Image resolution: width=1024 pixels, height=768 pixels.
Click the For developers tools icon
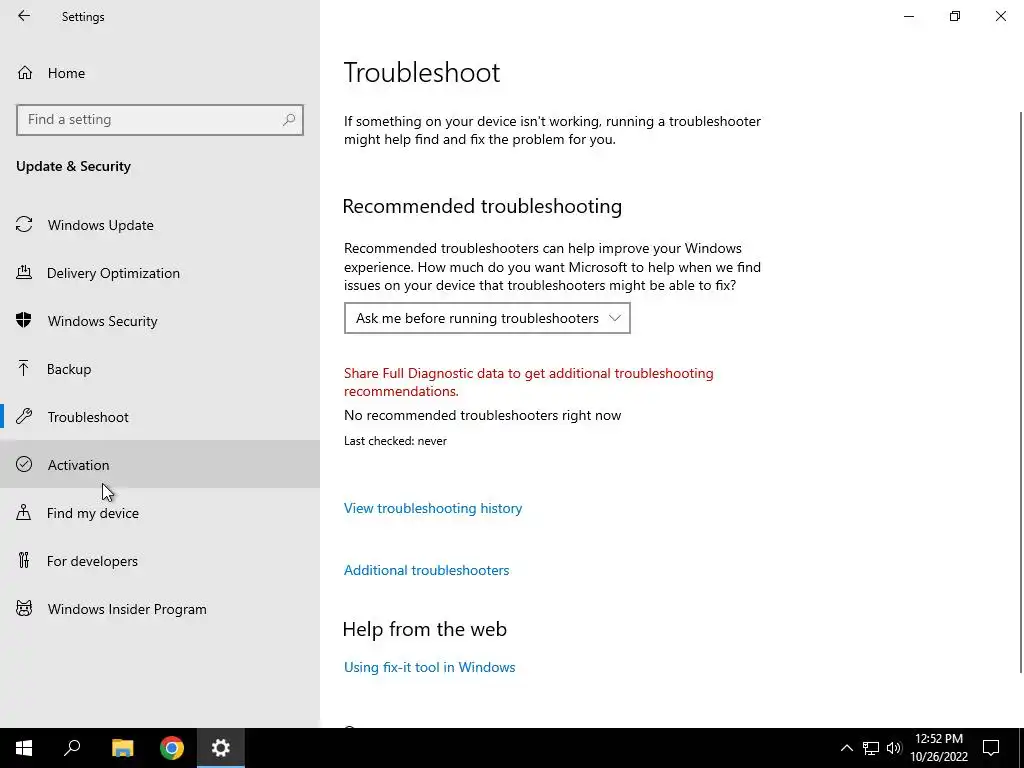click(24, 560)
